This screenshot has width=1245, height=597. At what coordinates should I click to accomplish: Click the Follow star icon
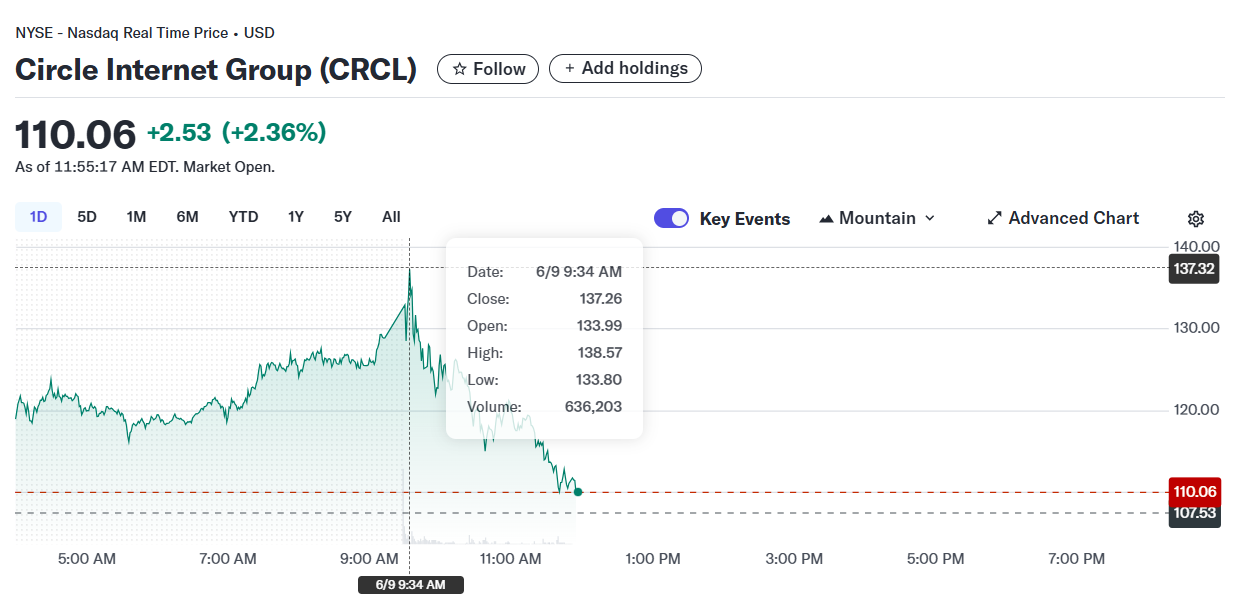pos(460,69)
